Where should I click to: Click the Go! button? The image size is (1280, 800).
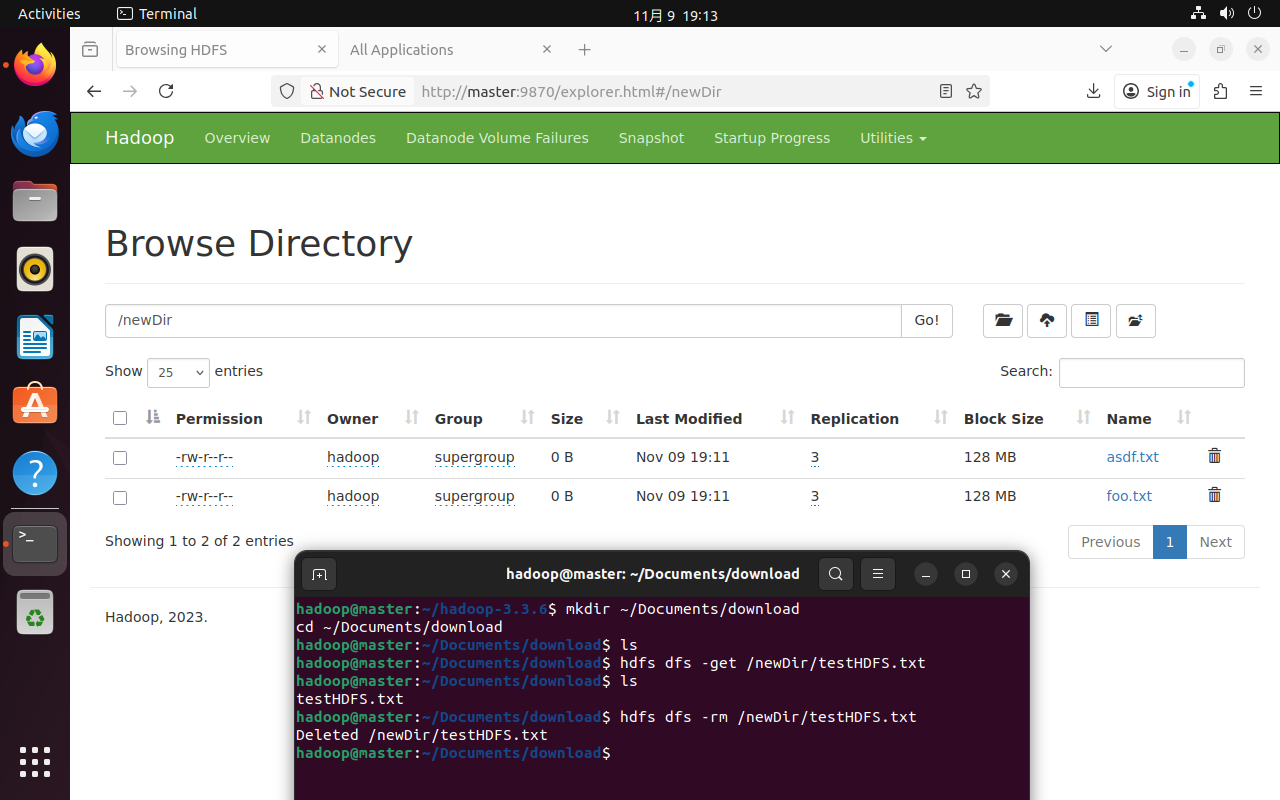(927, 320)
